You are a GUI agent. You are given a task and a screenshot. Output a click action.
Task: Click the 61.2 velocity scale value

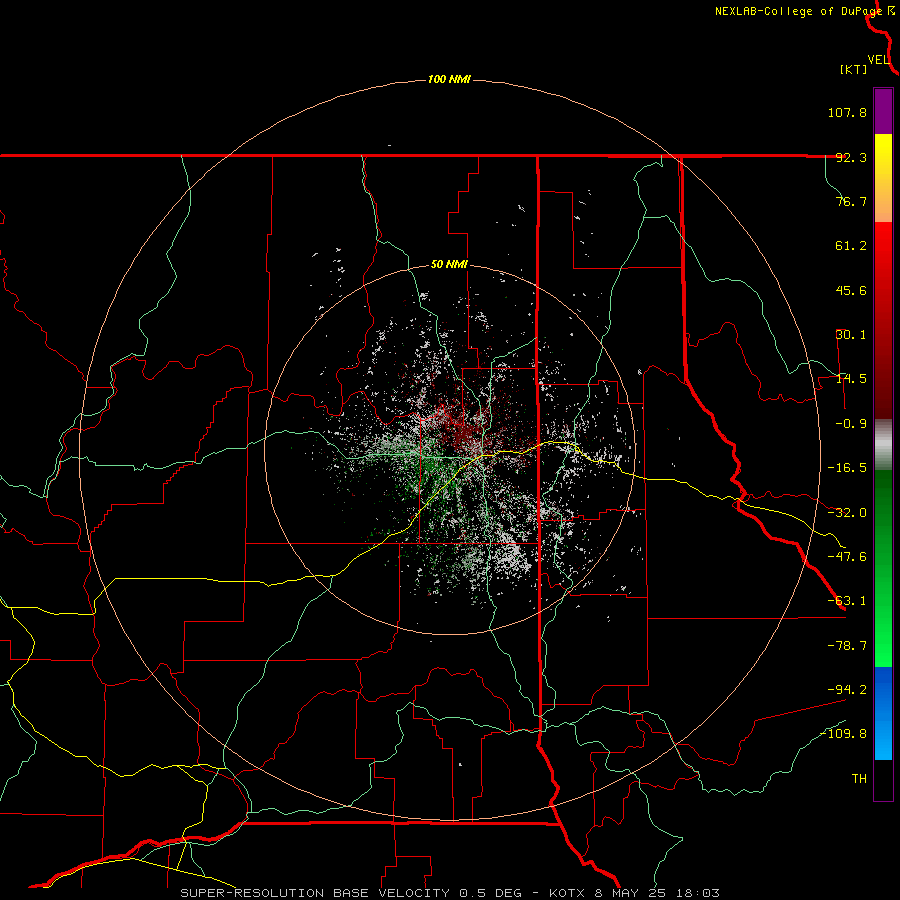(x=851, y=246)
